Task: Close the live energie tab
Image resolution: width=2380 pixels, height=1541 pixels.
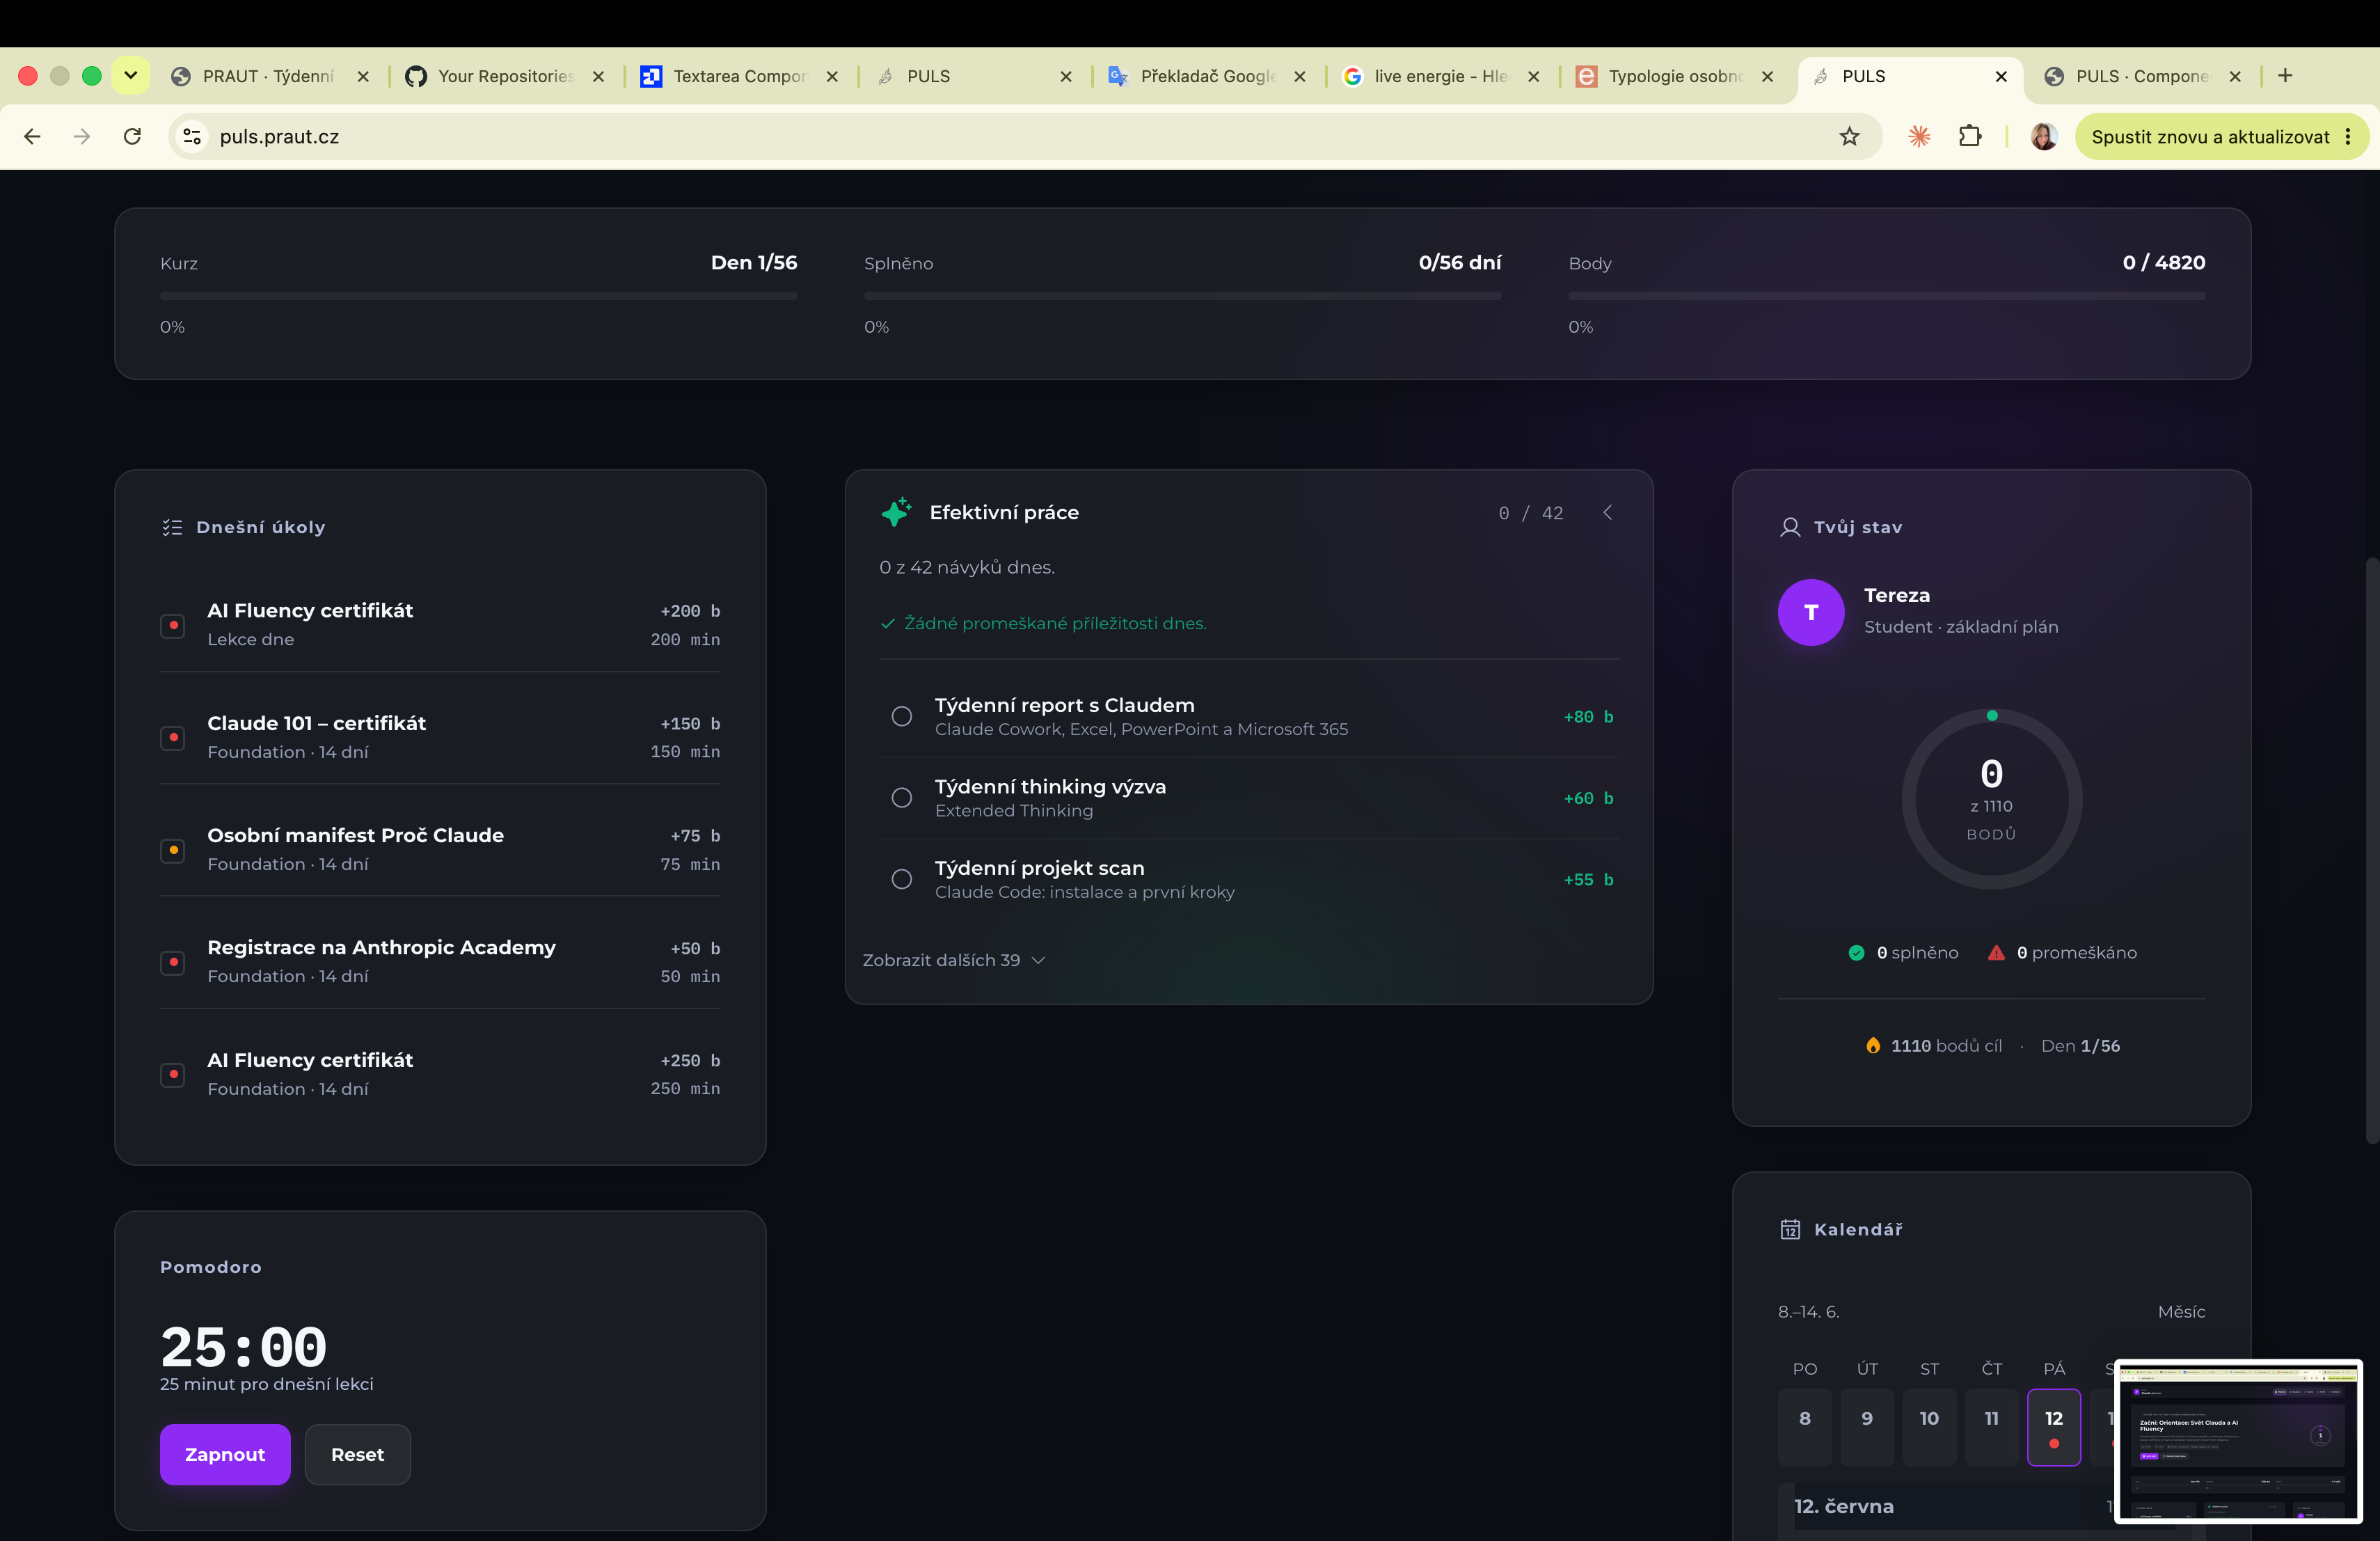Action: click(1534, 76)
